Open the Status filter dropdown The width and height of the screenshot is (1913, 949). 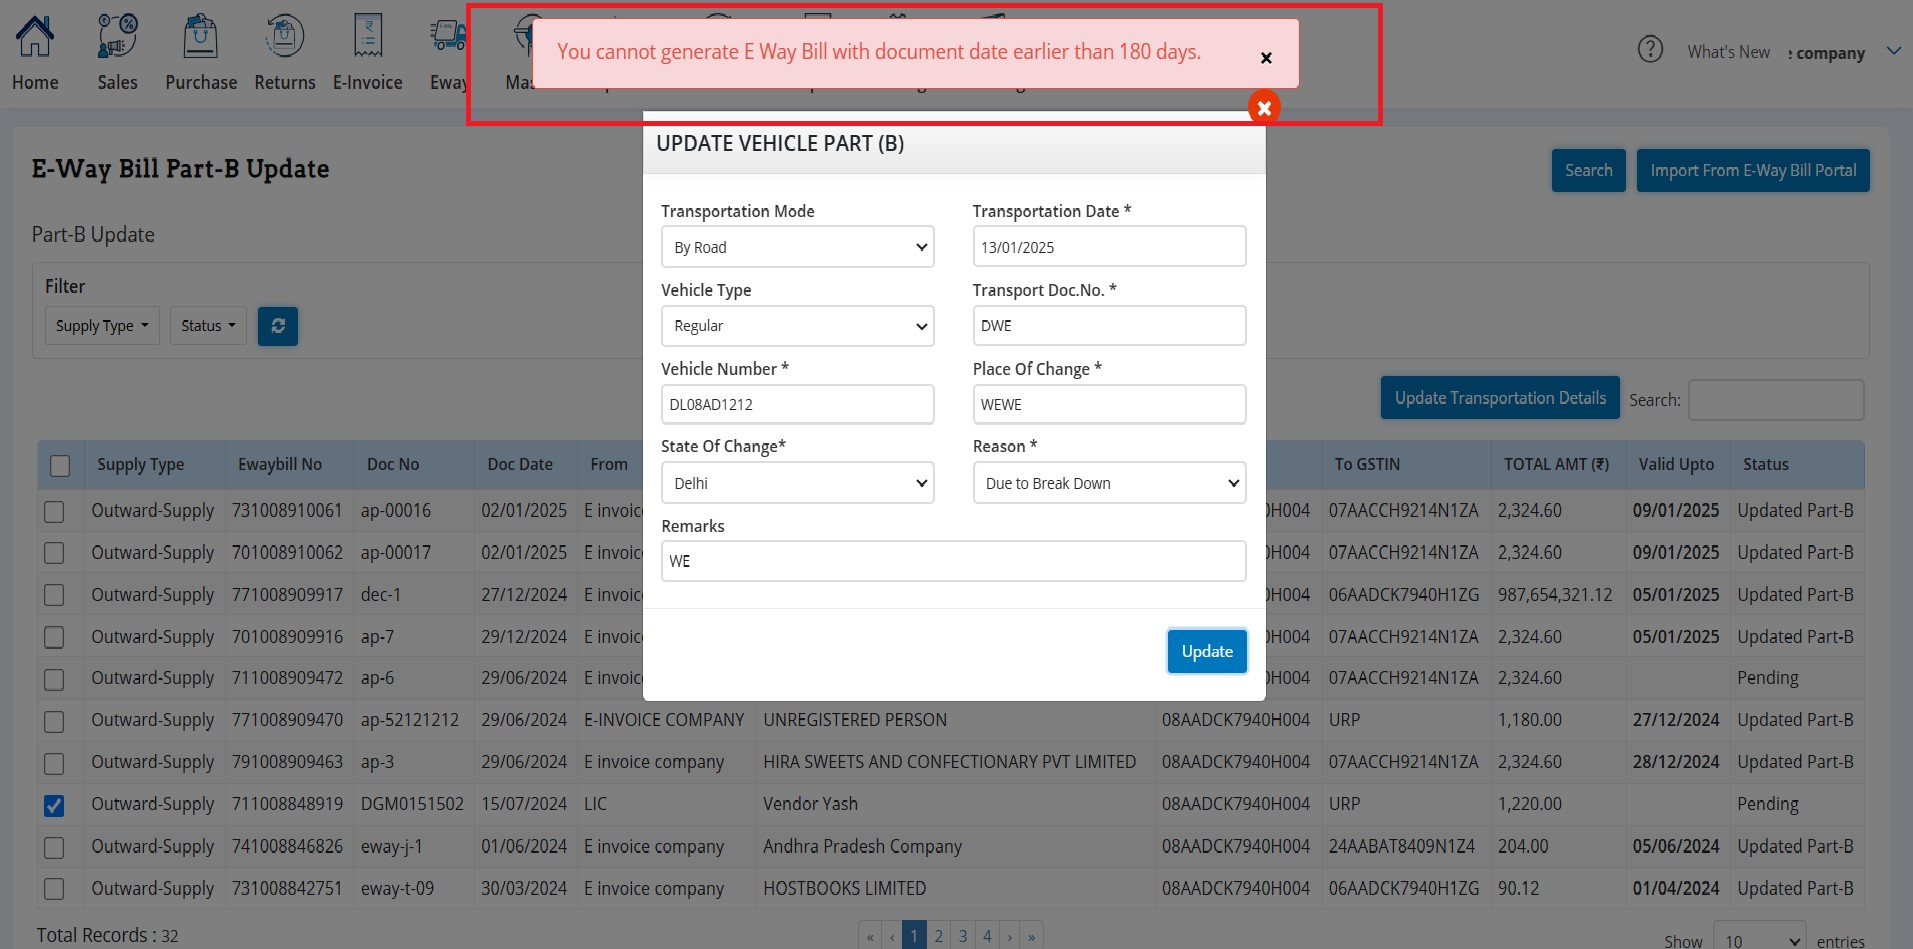[x=208, y=326]
